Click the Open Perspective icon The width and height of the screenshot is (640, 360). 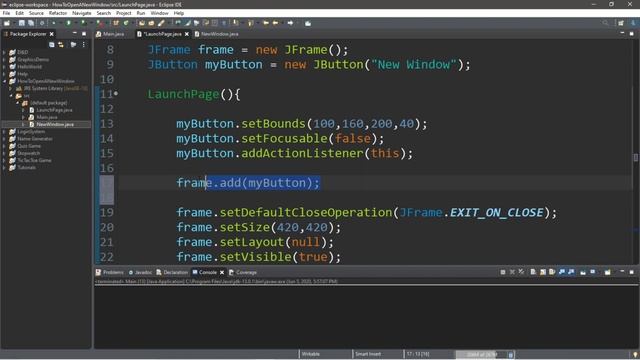(x=621, y=23)
